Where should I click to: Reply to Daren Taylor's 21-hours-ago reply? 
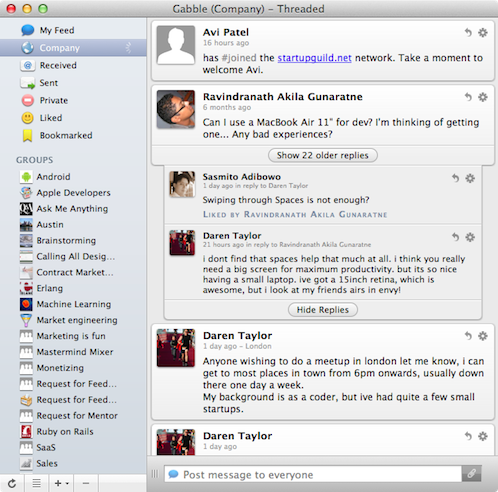click(x=455, y=237)
